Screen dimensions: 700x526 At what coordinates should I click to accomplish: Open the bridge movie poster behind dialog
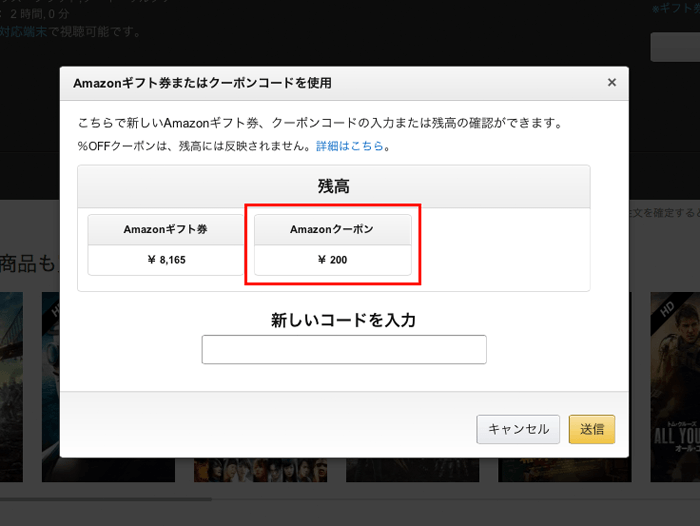pyautogui.click(x=11, y=387)
